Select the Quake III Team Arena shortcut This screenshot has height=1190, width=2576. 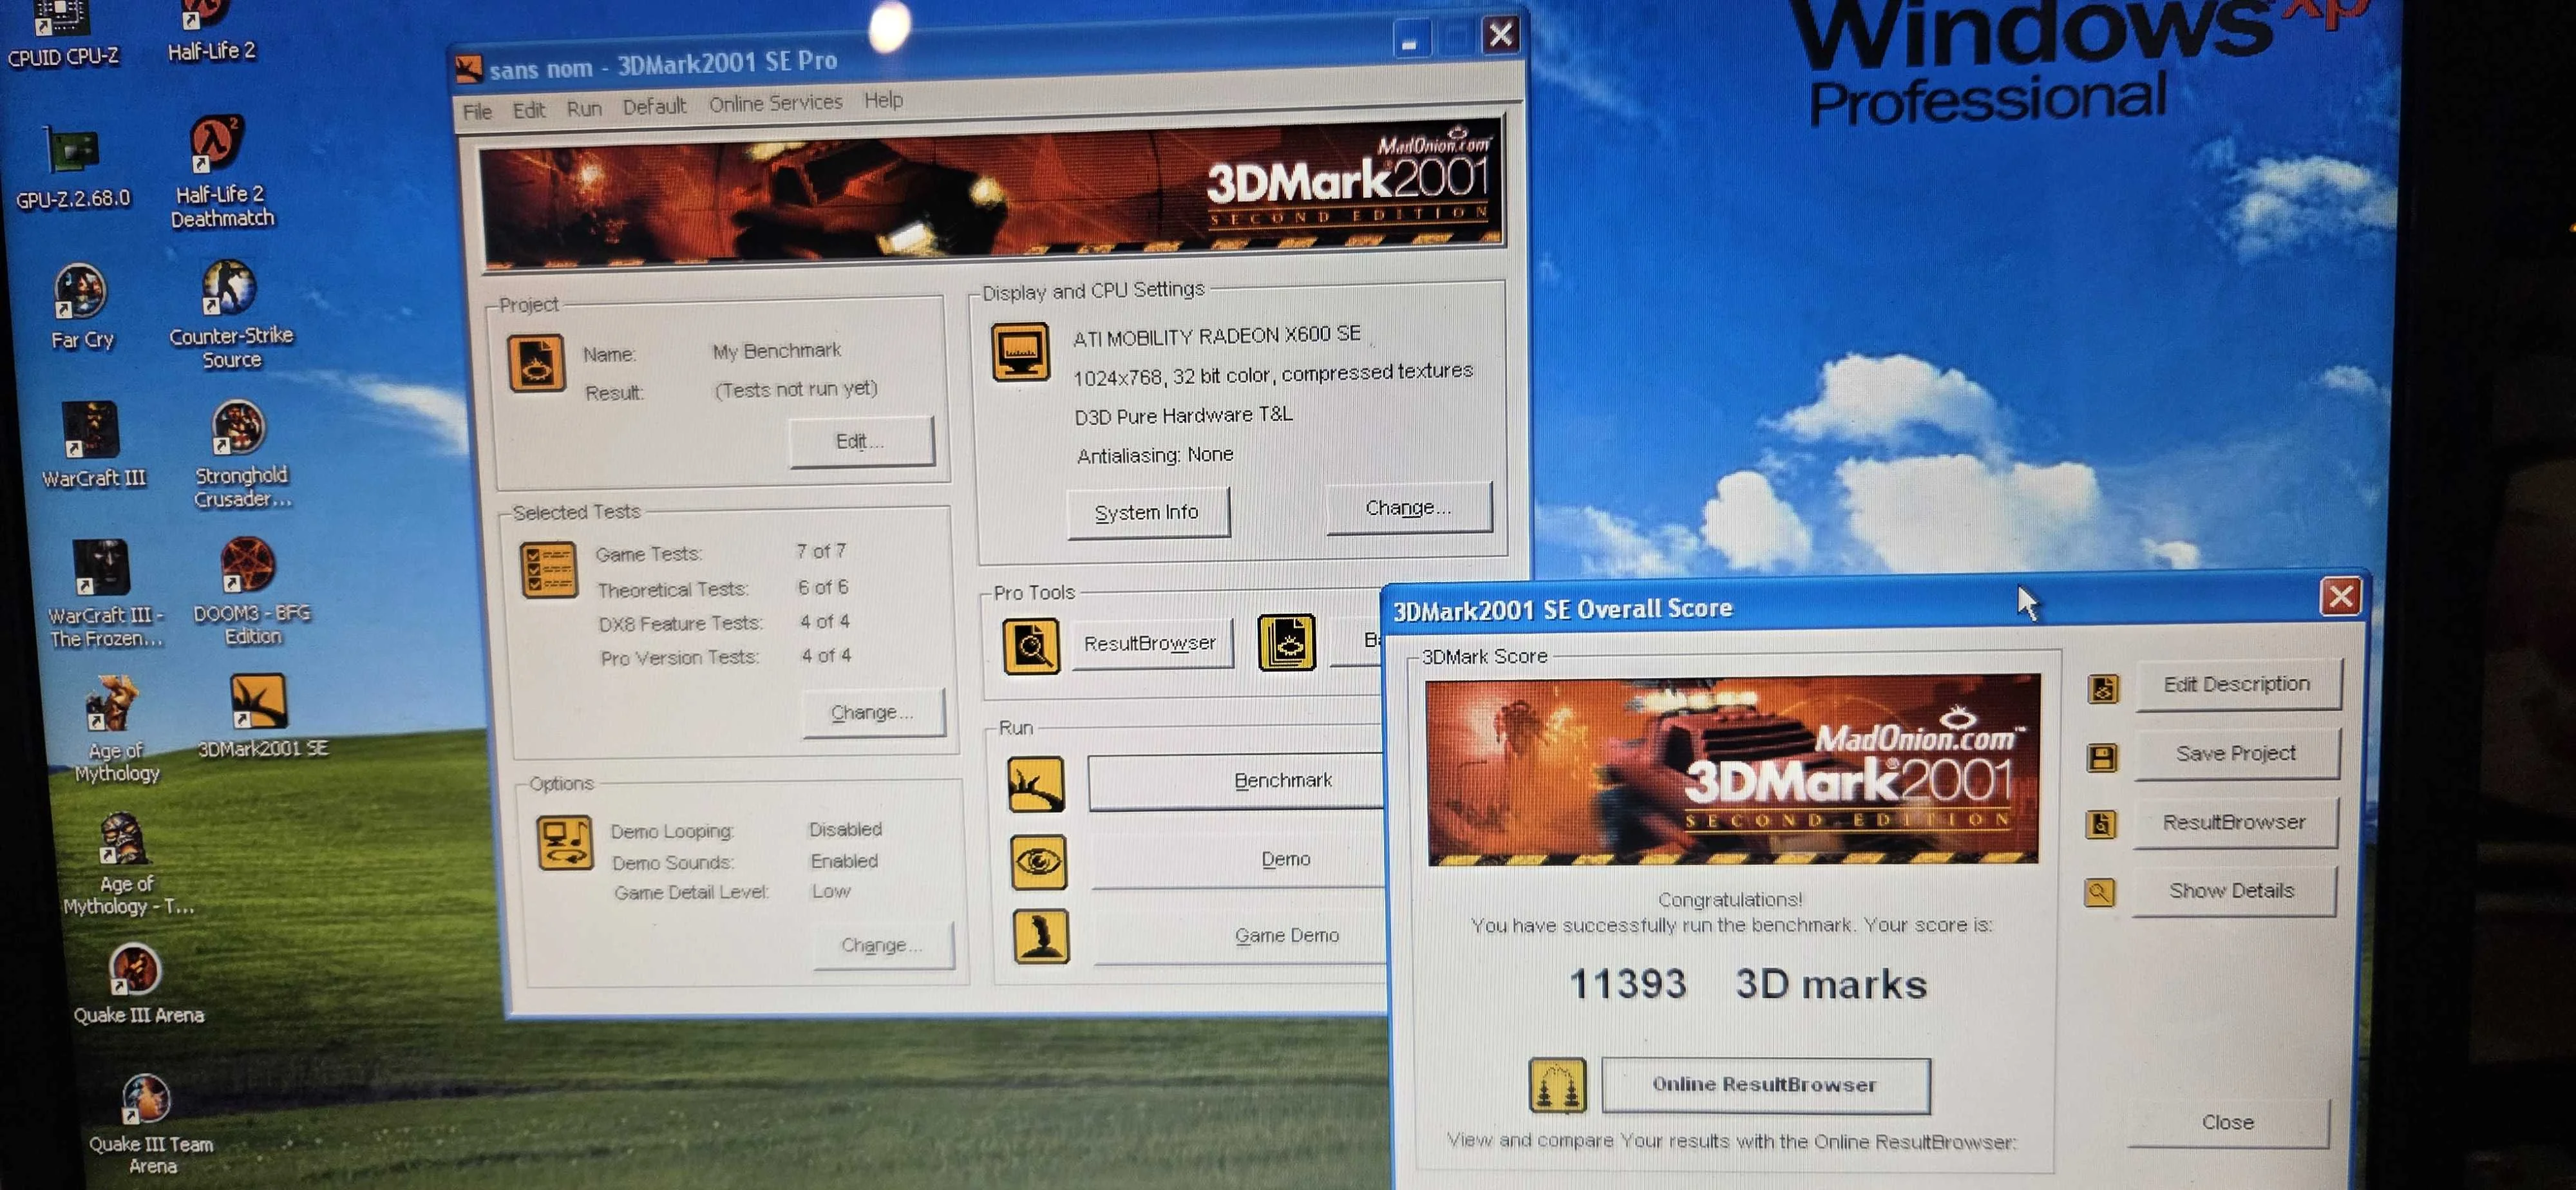pyautogui.click(x=150, y=1125)
